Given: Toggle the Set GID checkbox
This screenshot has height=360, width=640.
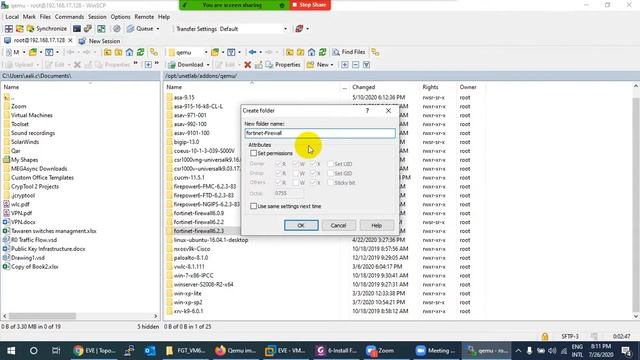Looking at the screenshot, I should (x=330, y=173).
